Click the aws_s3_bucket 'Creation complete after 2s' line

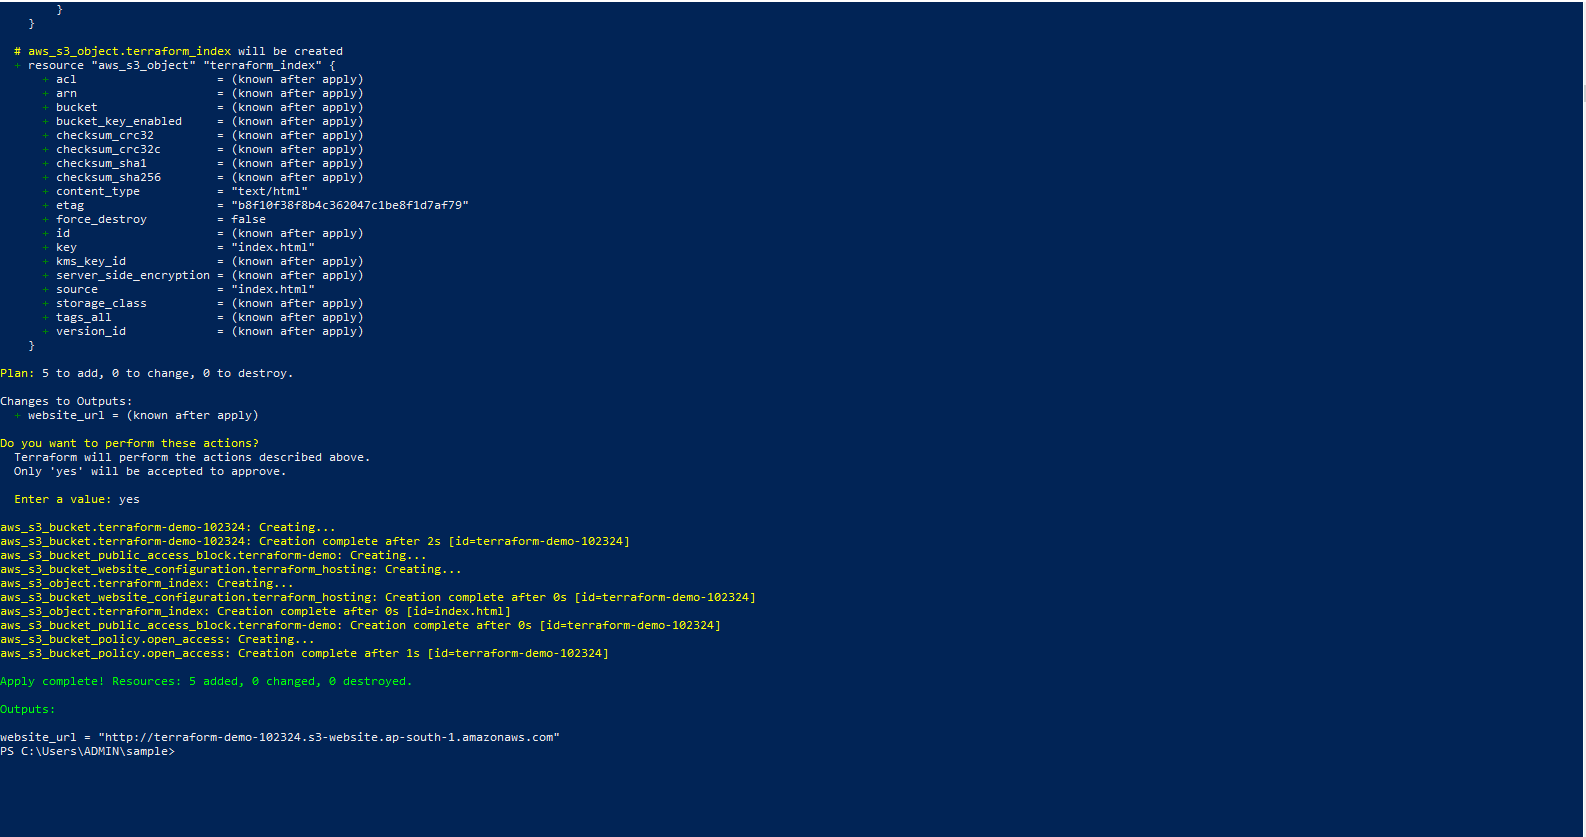pos(315,541)
